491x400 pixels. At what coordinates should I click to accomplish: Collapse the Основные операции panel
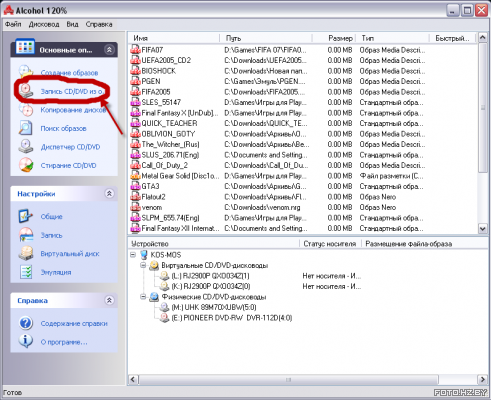pyautogui.click(x=109, y=50)
